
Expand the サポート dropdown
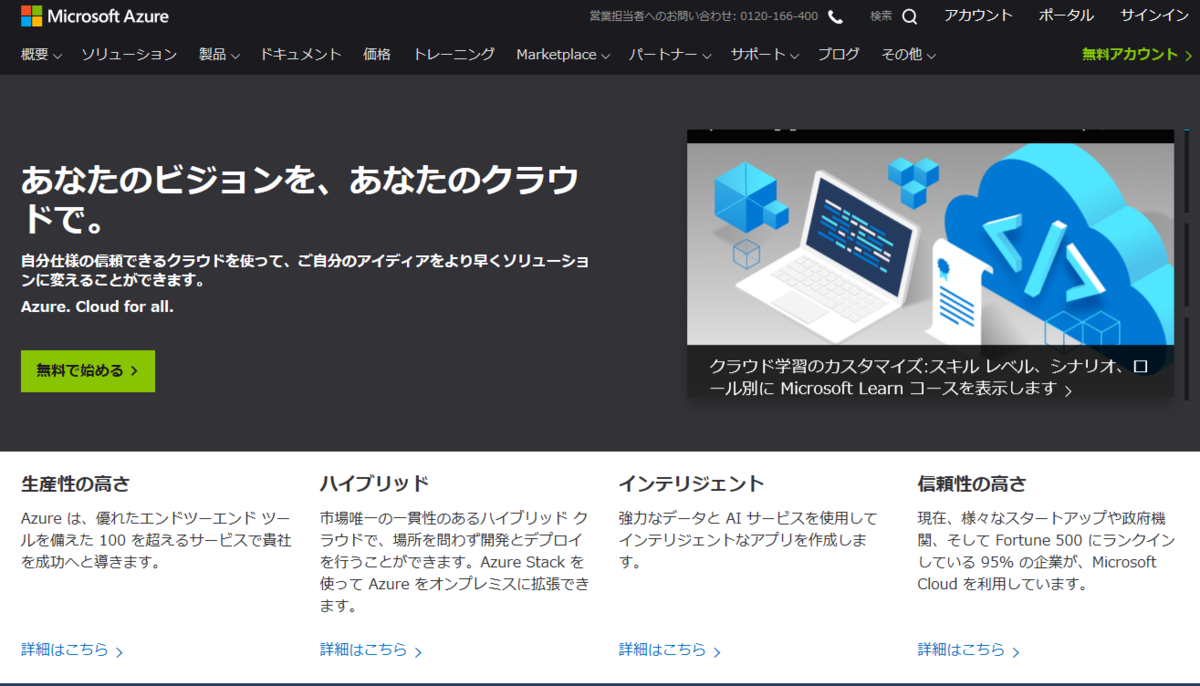pyautogui.click(x=763, y=55)
